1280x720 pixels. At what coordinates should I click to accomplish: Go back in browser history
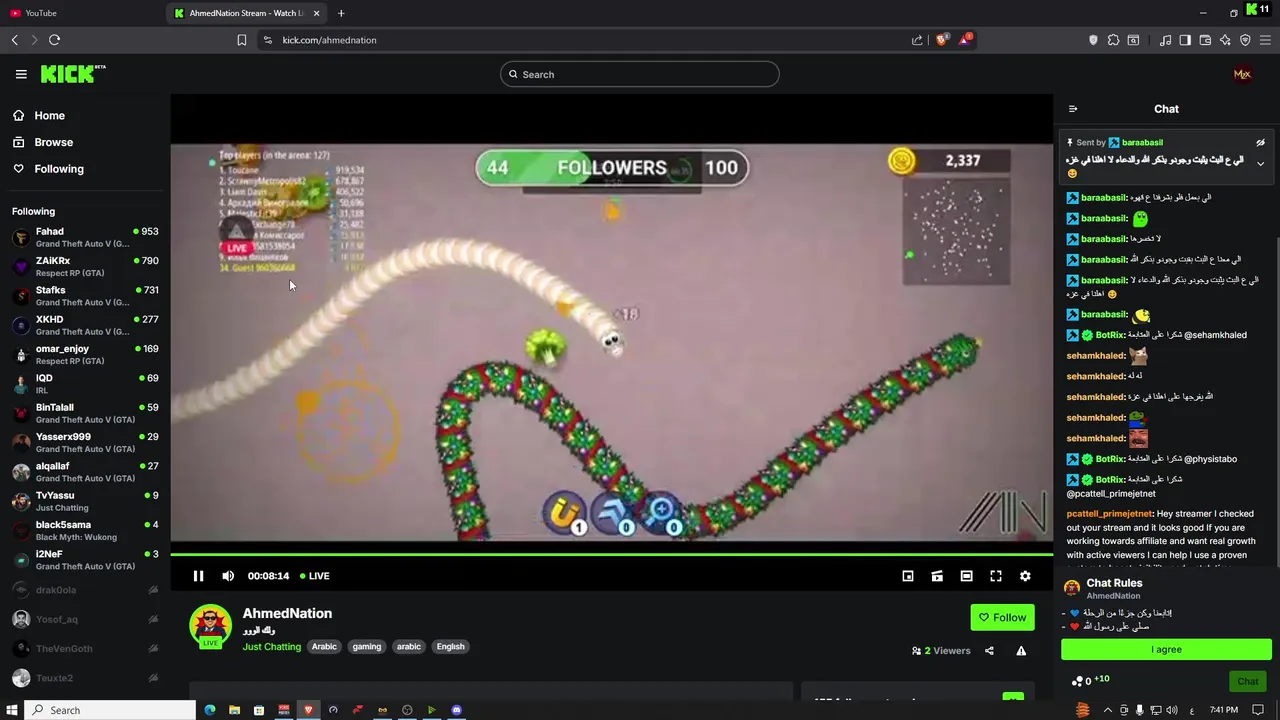point(14,40)
